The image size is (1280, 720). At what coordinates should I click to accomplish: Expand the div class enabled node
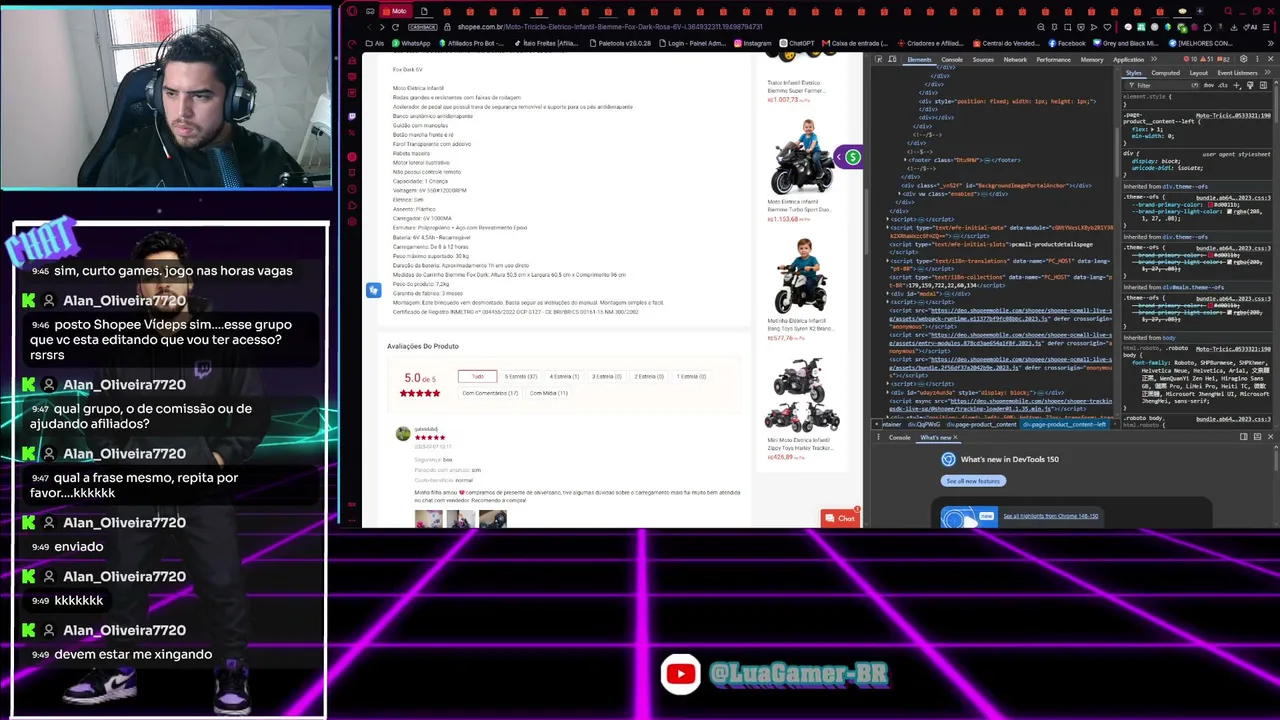point(898,194)
